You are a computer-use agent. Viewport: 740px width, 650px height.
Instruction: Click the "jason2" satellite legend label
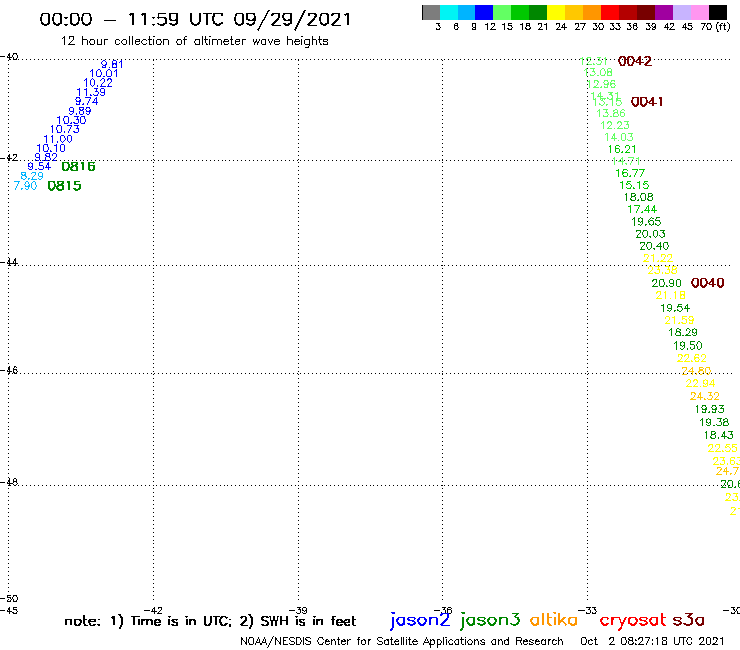tap(420, 620)
